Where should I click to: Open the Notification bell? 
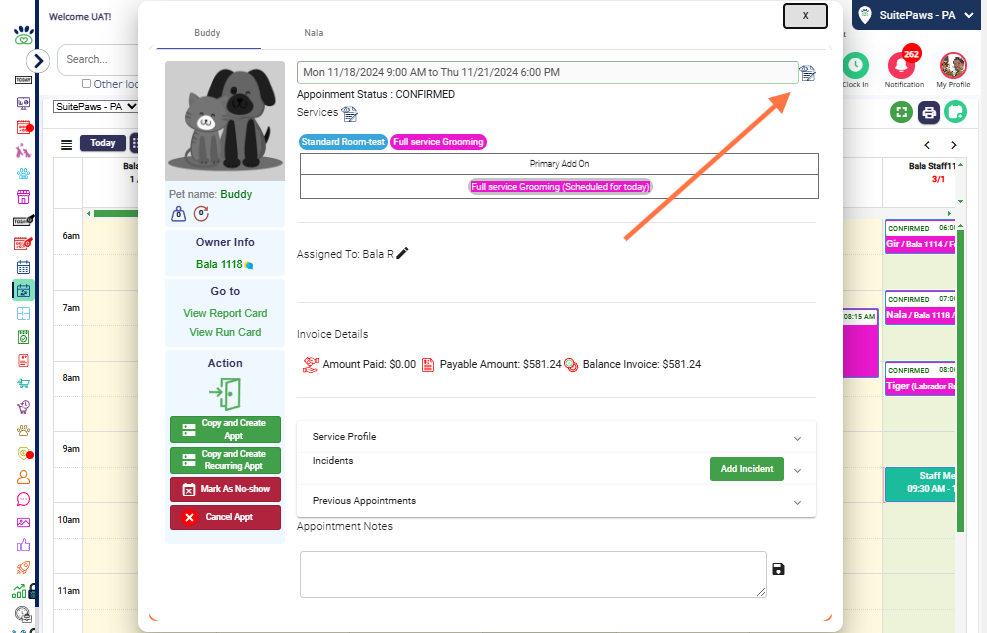[x=902, y=65]
